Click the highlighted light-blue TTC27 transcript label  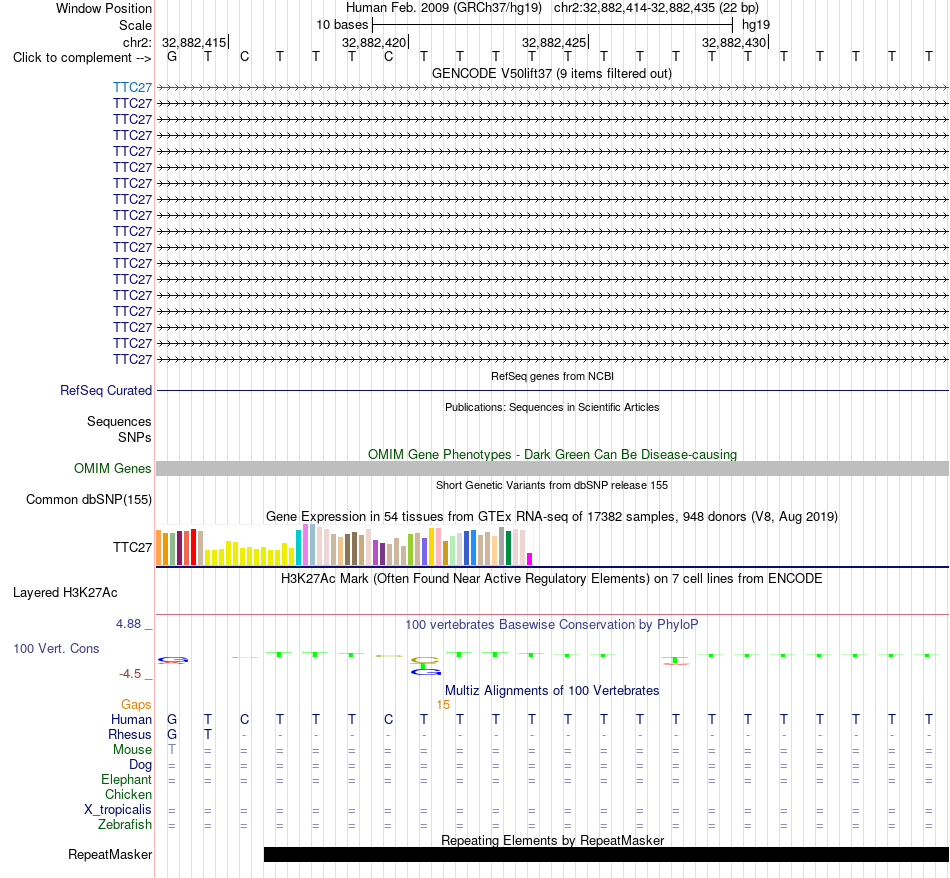[x=132, y=87]
